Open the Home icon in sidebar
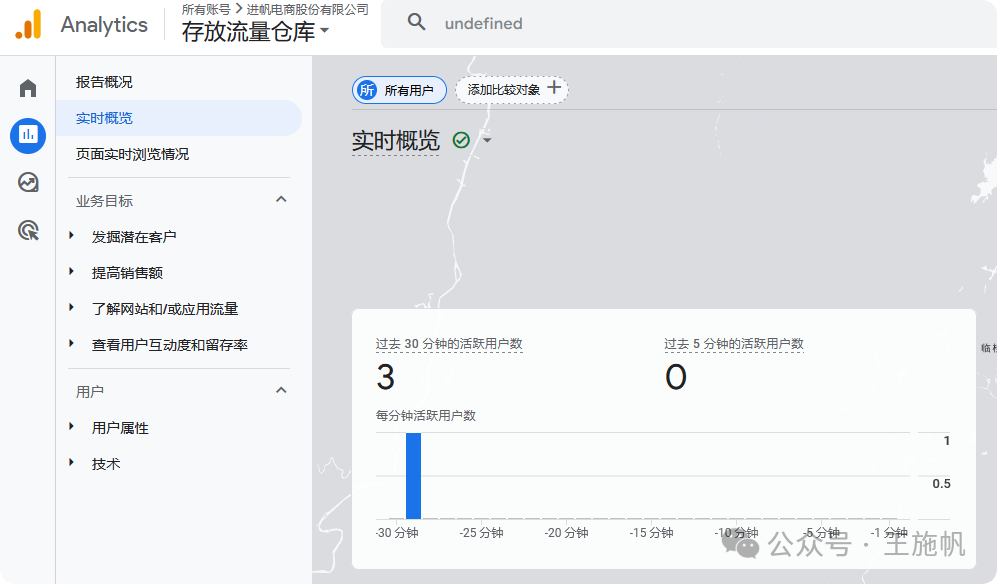Viewport: 997px width, 584px height. (x=28, y=88)
